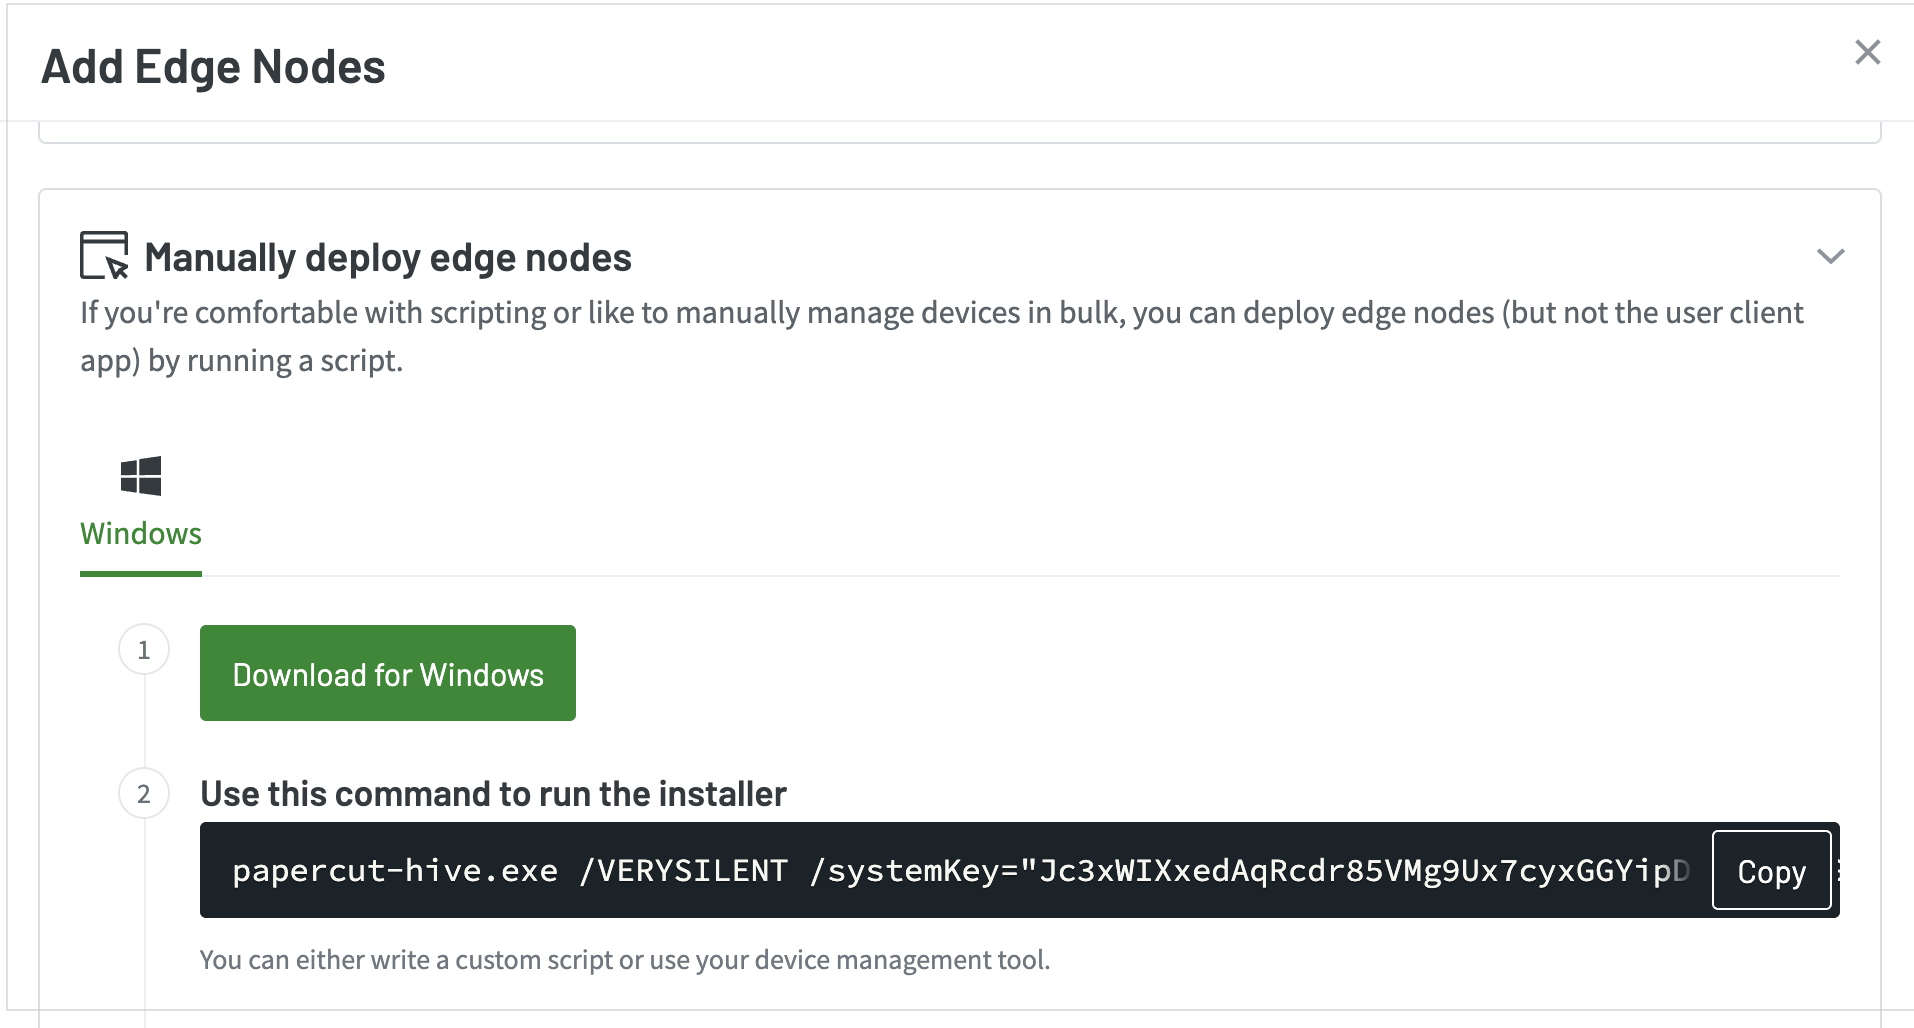Screen dimensions: 1914x1028
Task: Click Download for Windows
Action: pyautogui.click(x=387, y=673)
